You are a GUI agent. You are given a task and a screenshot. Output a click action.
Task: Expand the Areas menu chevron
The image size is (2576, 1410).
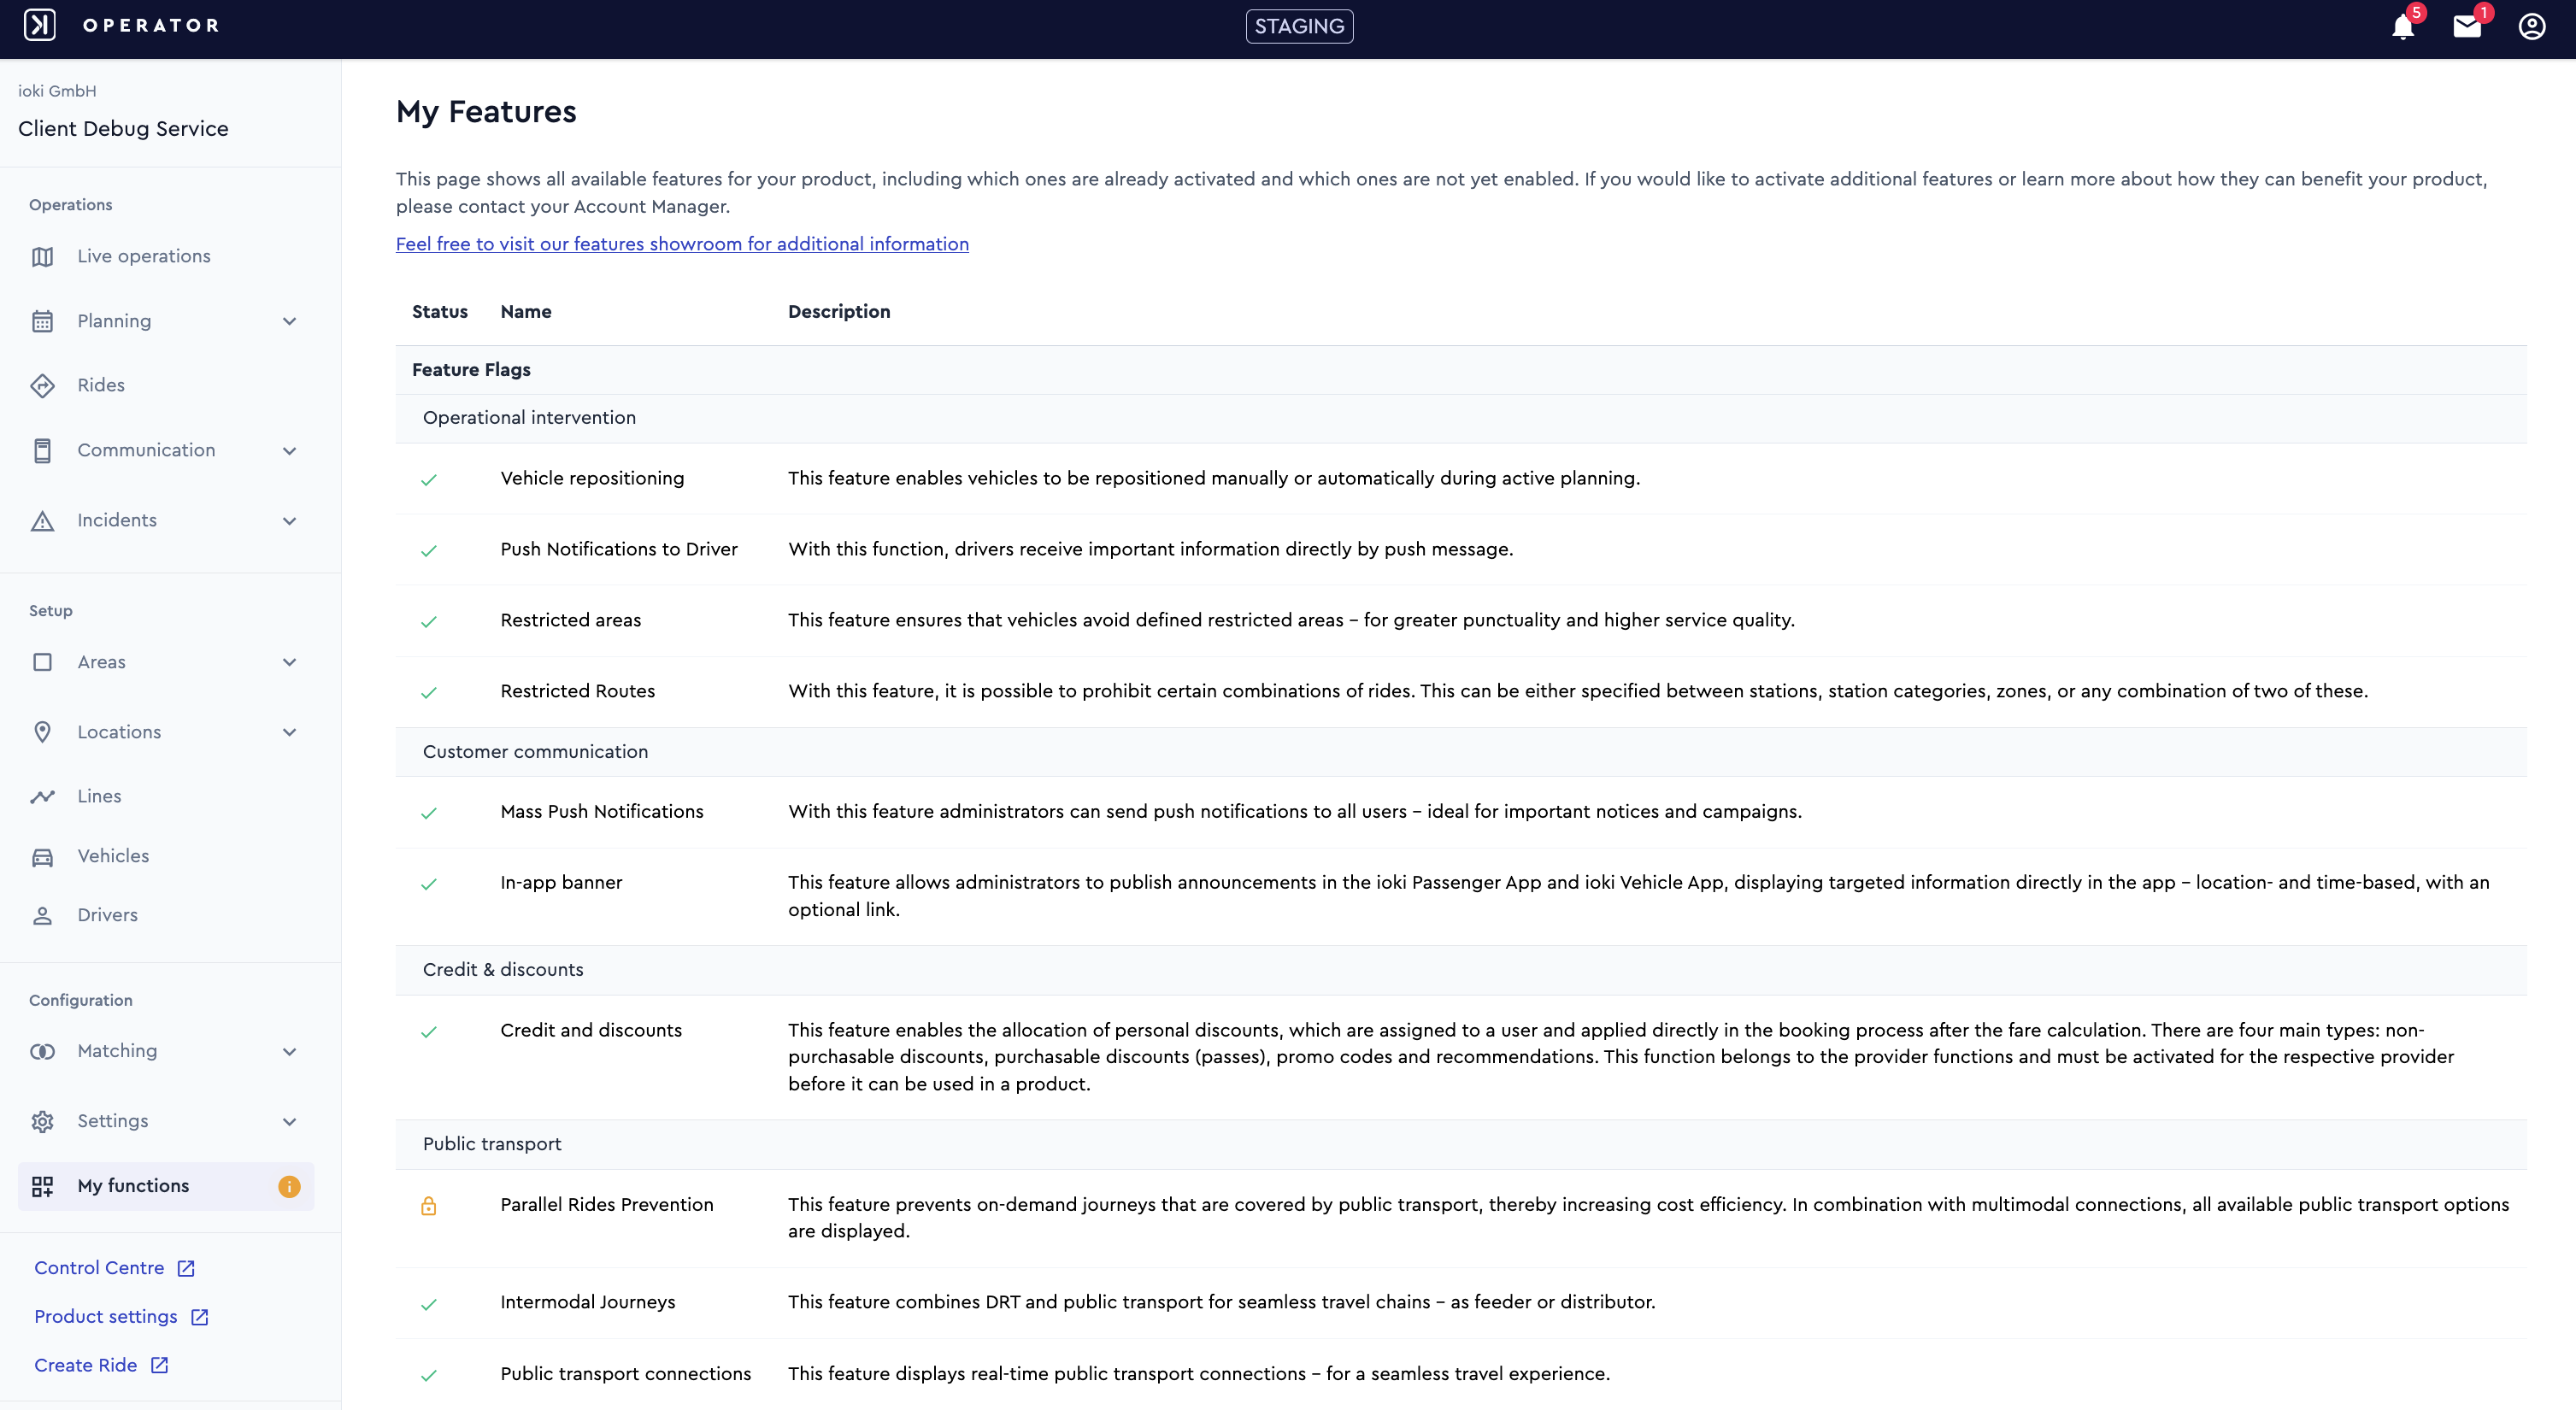289,662
